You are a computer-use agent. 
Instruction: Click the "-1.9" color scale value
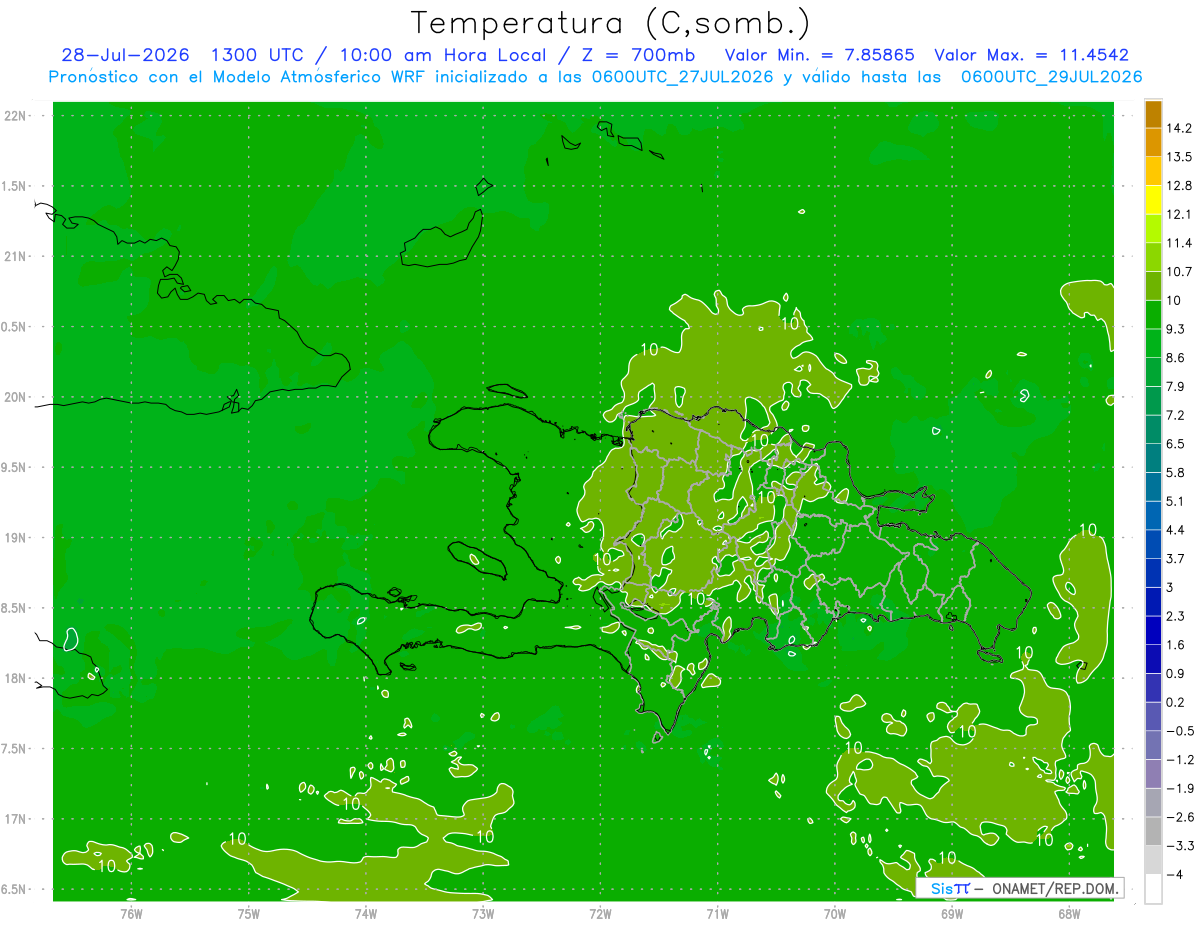pos(1179,788)
